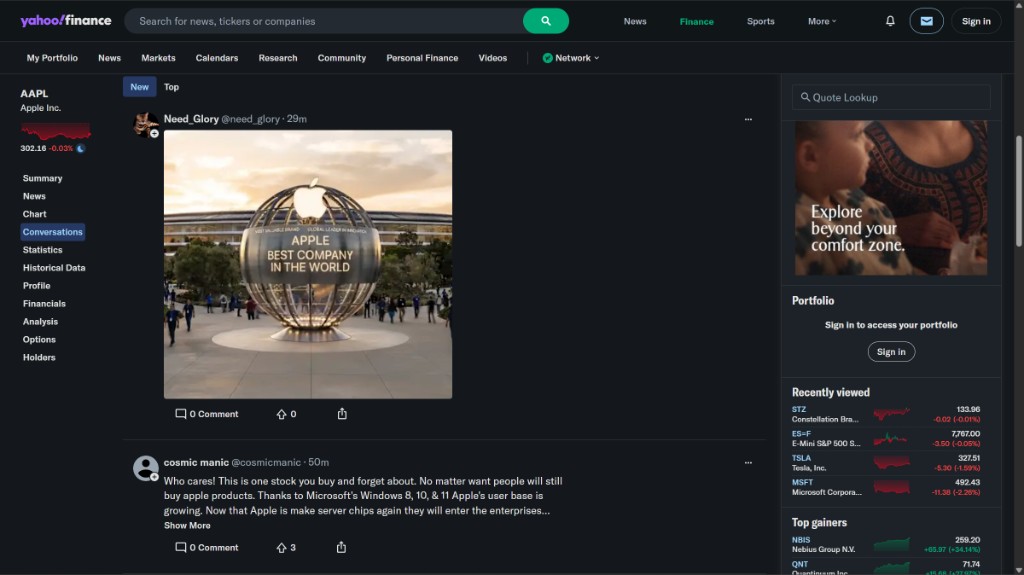Viewport: 1024px width, 575px height.
Task: Open Historical Data in sidebar
Action: tap(54, 268)
